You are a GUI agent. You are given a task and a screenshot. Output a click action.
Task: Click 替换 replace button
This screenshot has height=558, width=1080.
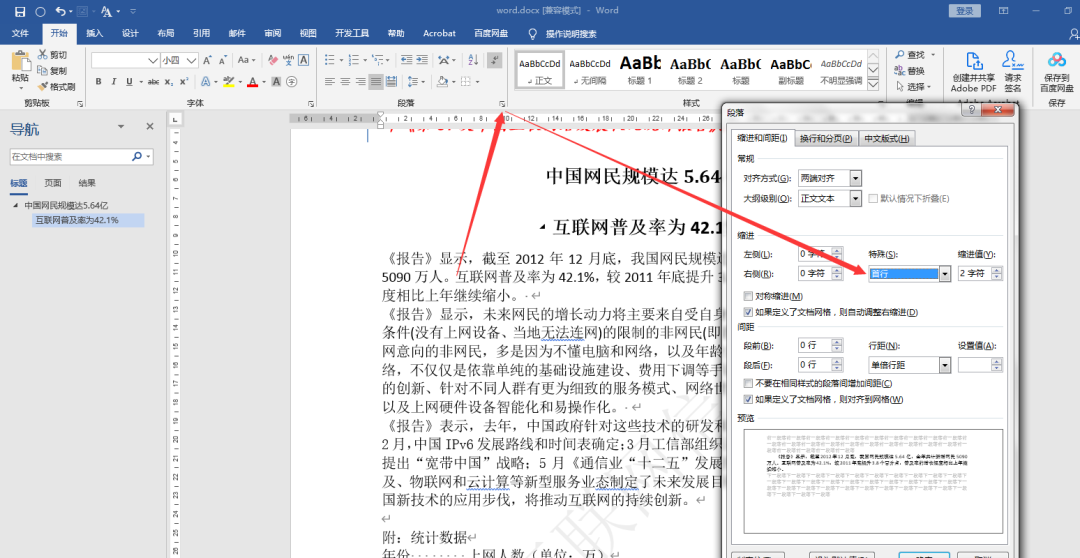pos(911,71)
